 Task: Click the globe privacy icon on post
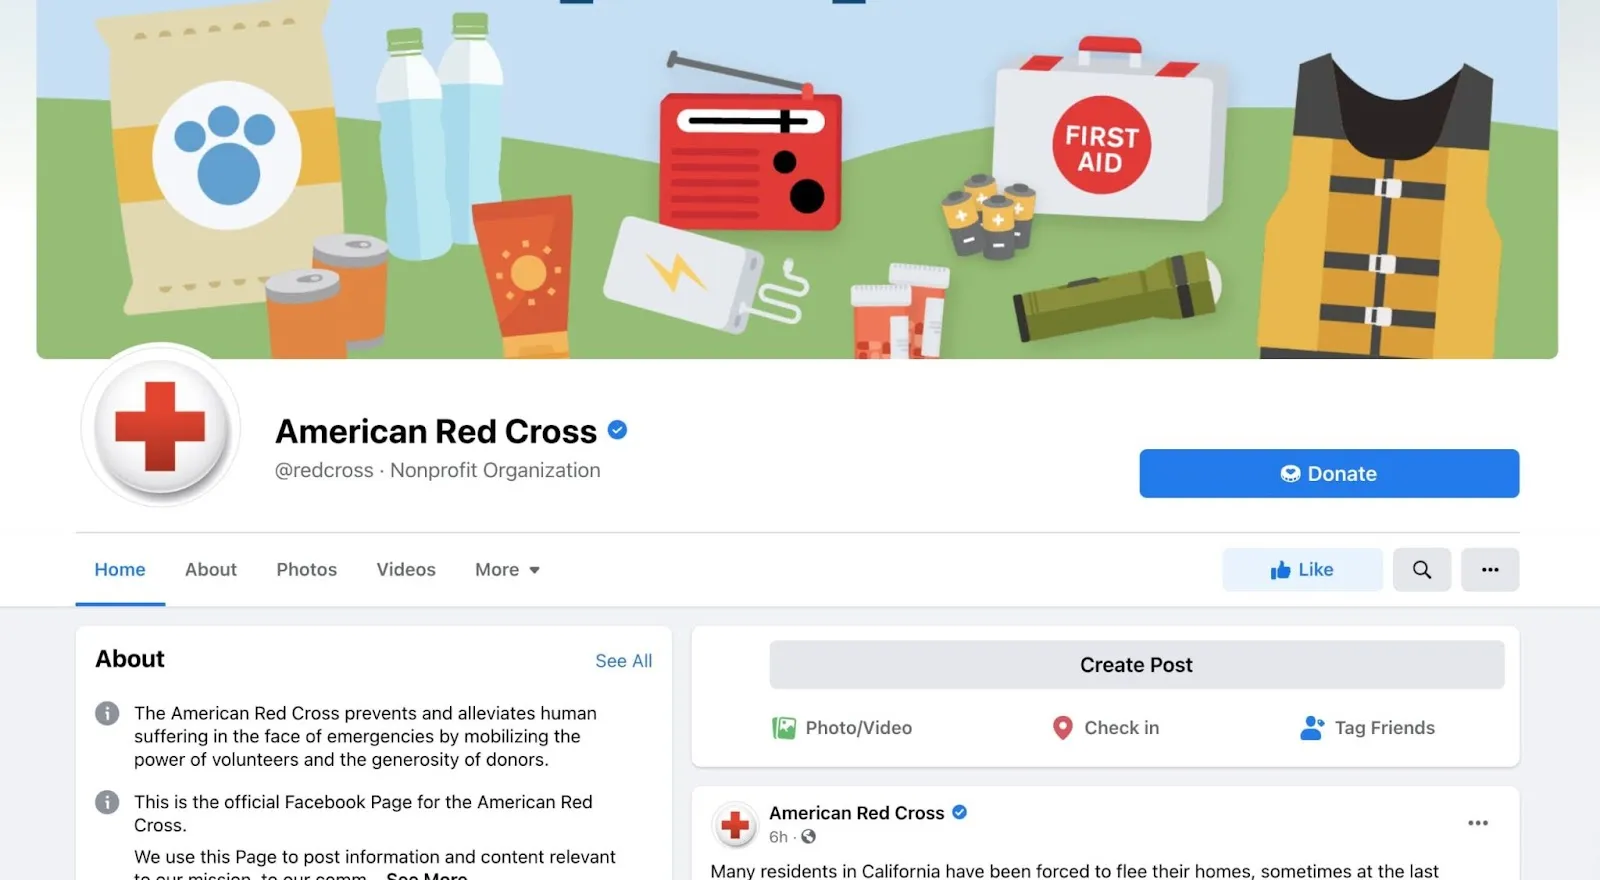click(808, 837)
